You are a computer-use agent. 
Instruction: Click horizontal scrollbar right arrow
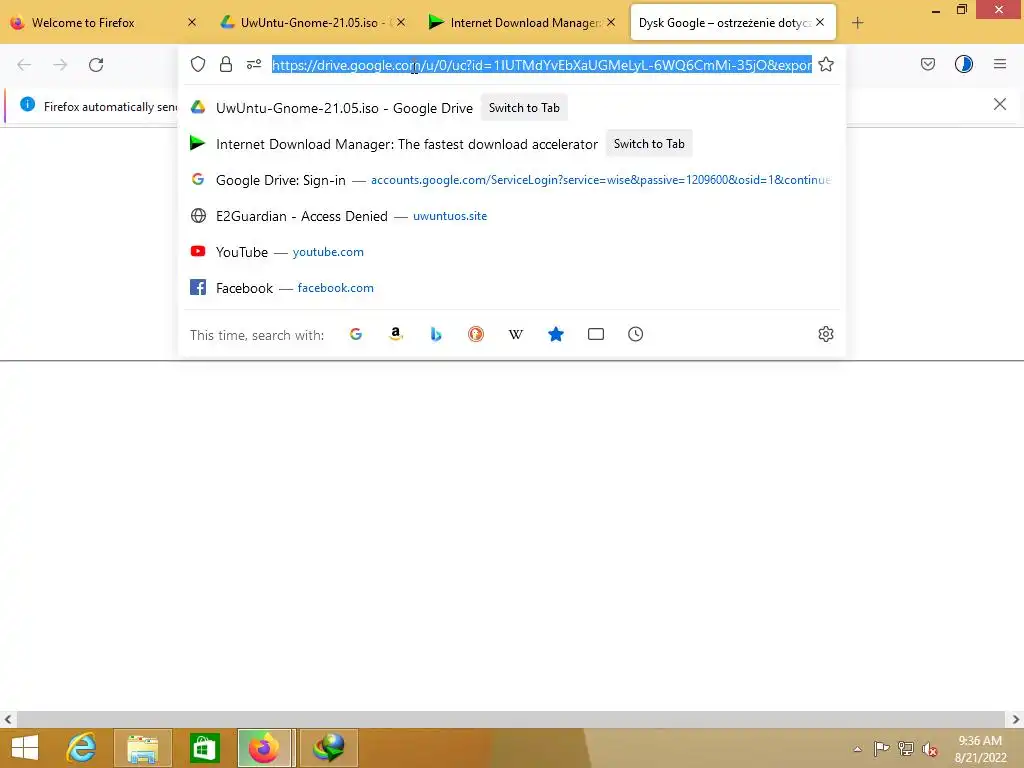point(1016,720)
